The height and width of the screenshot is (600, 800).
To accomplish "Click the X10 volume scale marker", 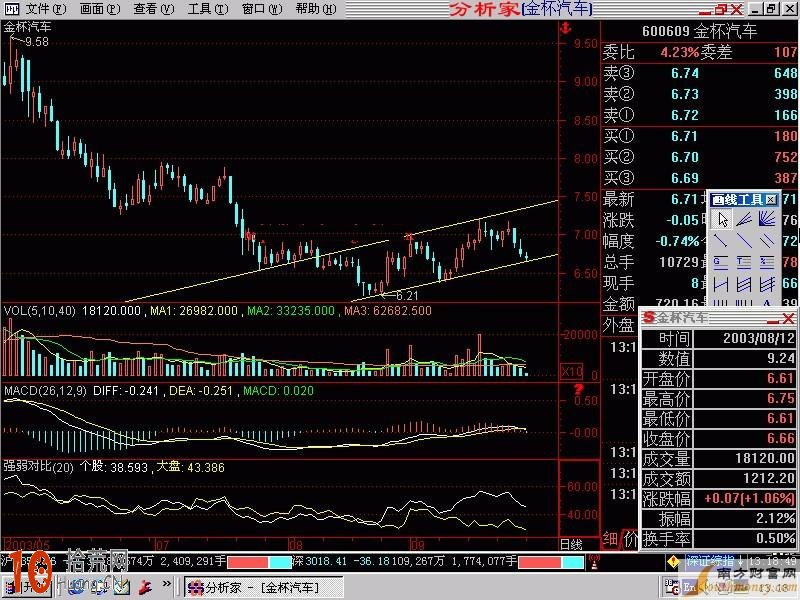I will pos(571,371).
